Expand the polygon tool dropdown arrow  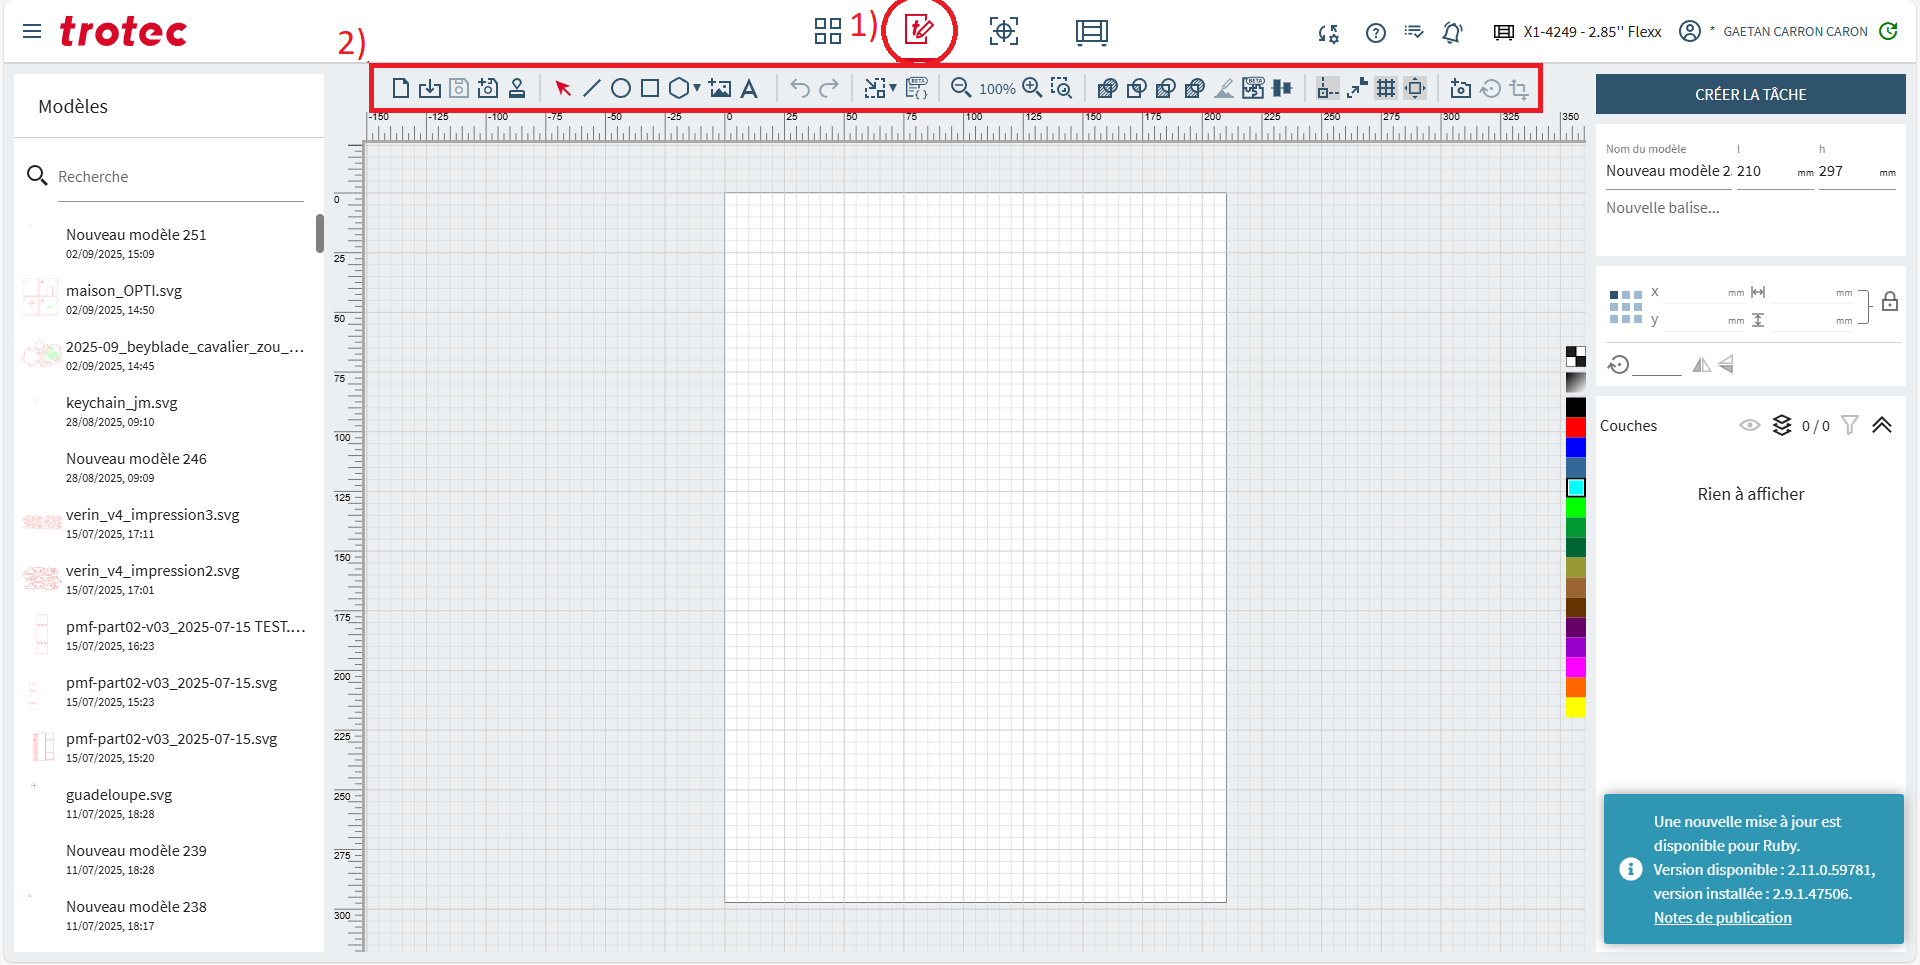(697, 88)
